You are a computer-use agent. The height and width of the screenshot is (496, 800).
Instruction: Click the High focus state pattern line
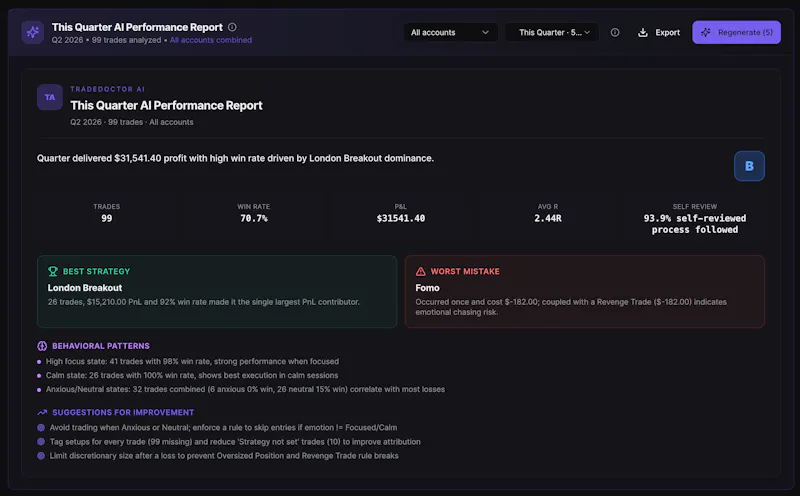pos(192,361)
